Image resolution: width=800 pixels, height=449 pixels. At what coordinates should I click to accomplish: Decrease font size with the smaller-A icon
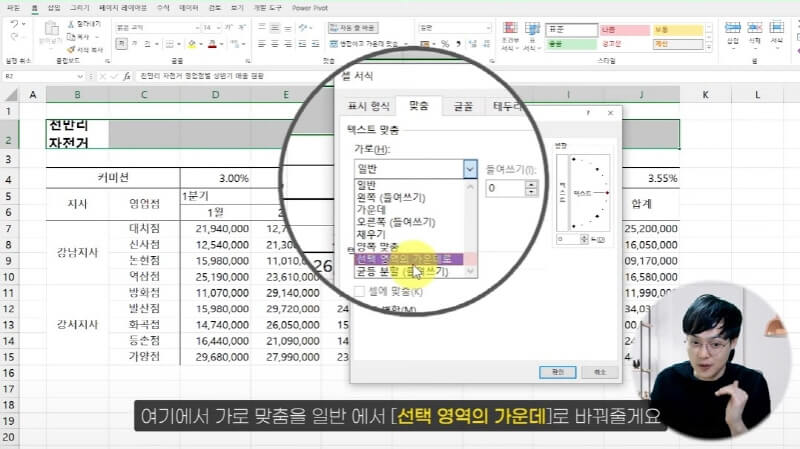[x=241, y=28]
